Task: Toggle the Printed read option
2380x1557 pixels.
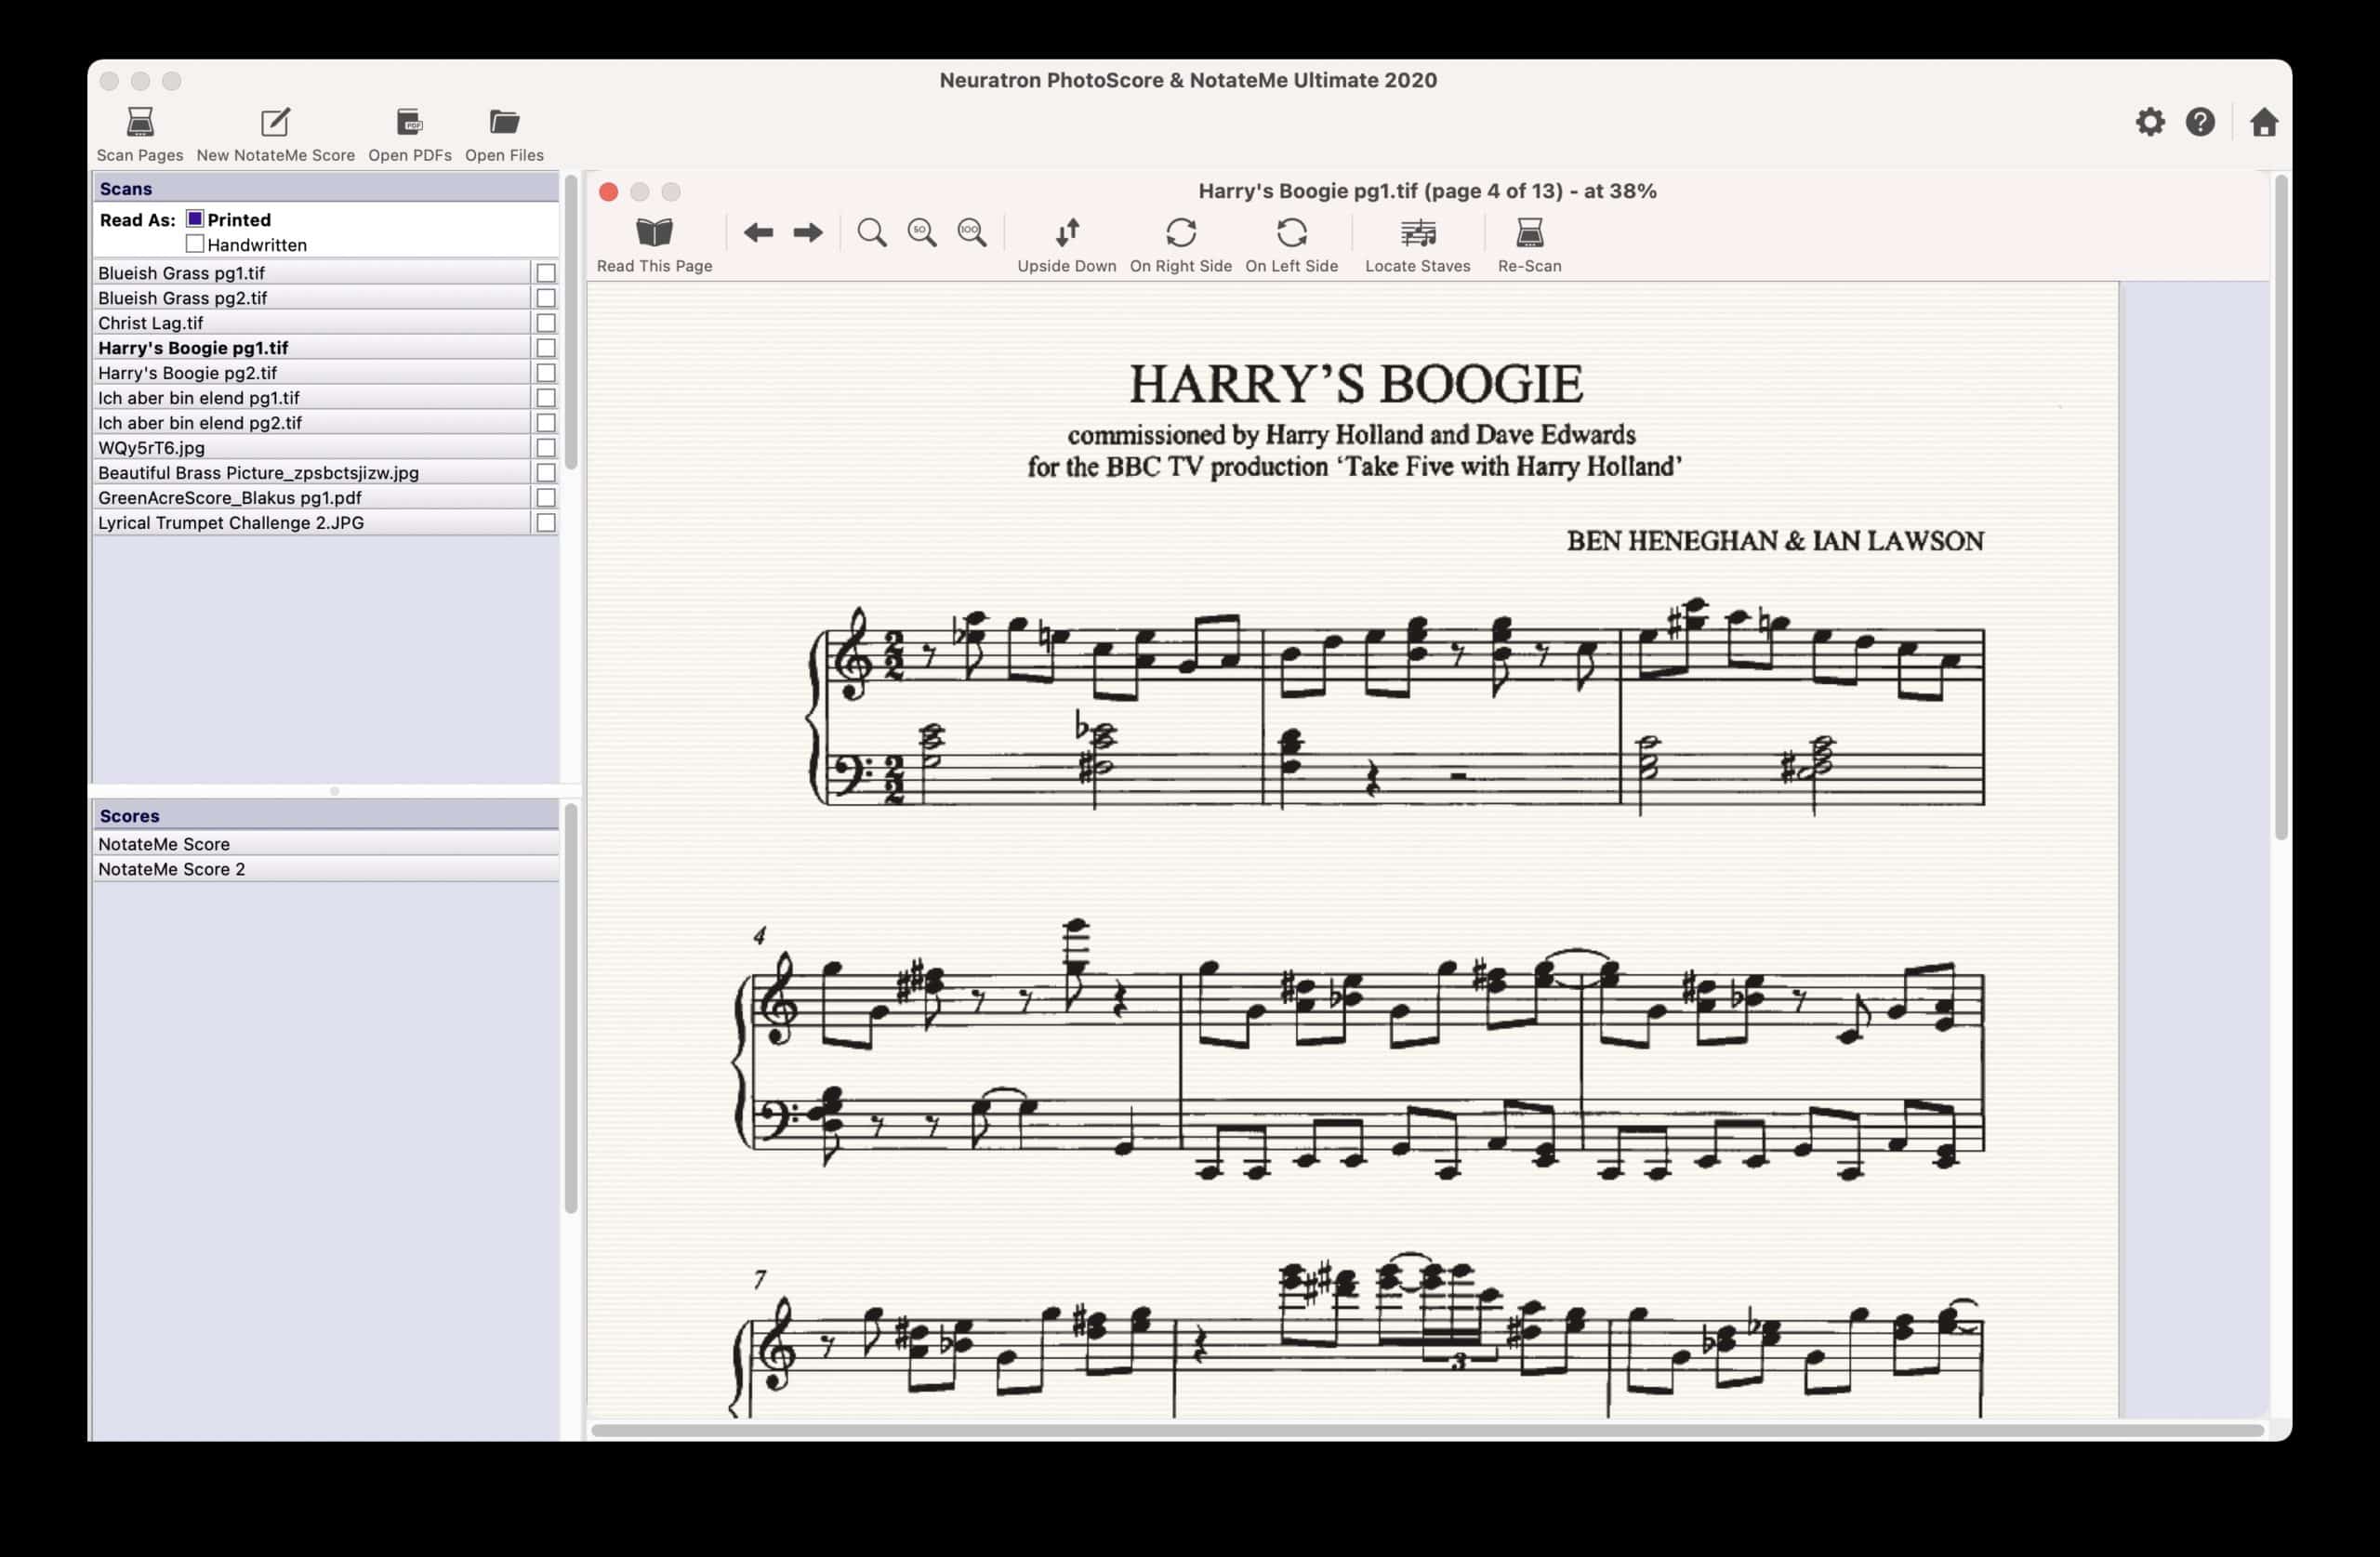Action: (x=196, y=218)
